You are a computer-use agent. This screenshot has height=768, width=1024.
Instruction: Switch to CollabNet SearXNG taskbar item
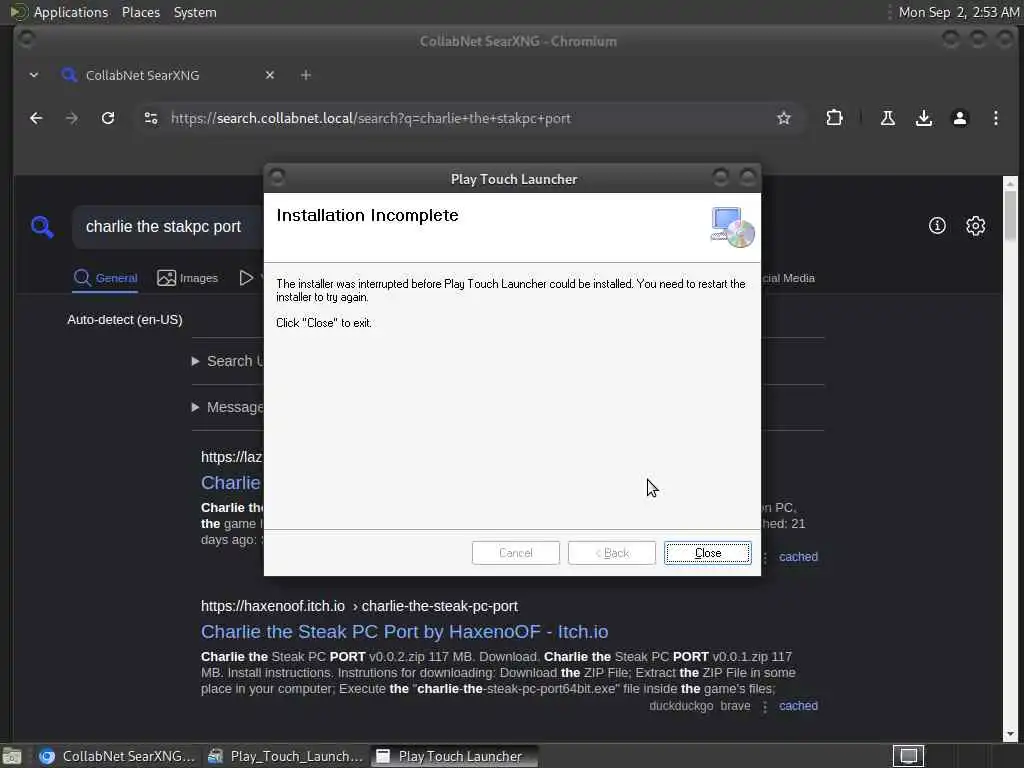tap(118, 756)
